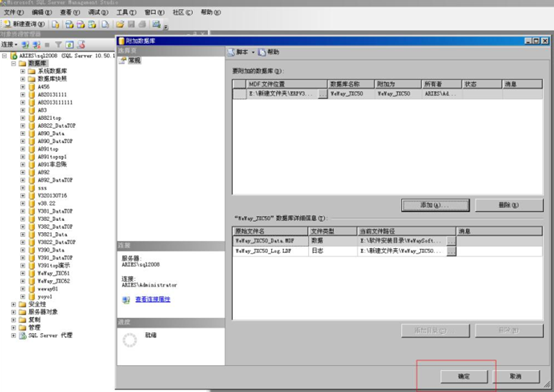Click the Analysis Services MDX Query icon
This screenshot has height=392, width=554.
(x=69, y=24)
